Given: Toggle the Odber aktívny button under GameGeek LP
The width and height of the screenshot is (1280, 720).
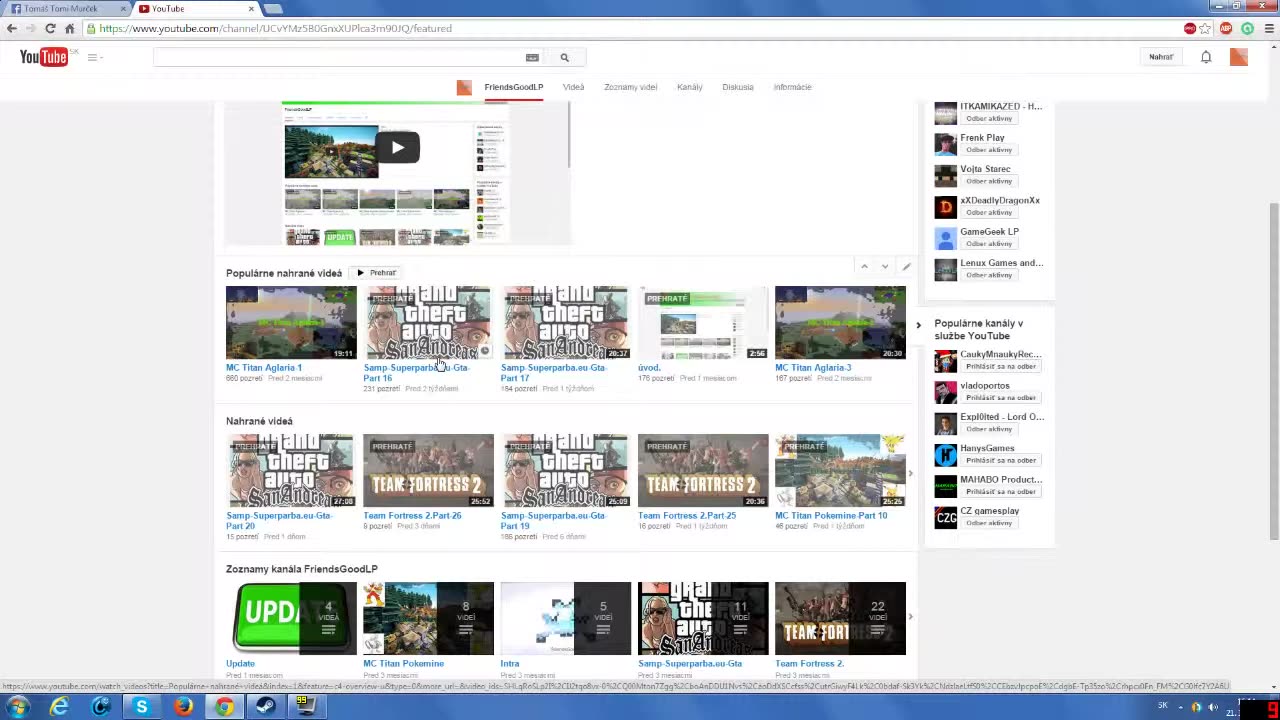Looking at the screenshot, I should pyautogui.click(x=989, y=243).
